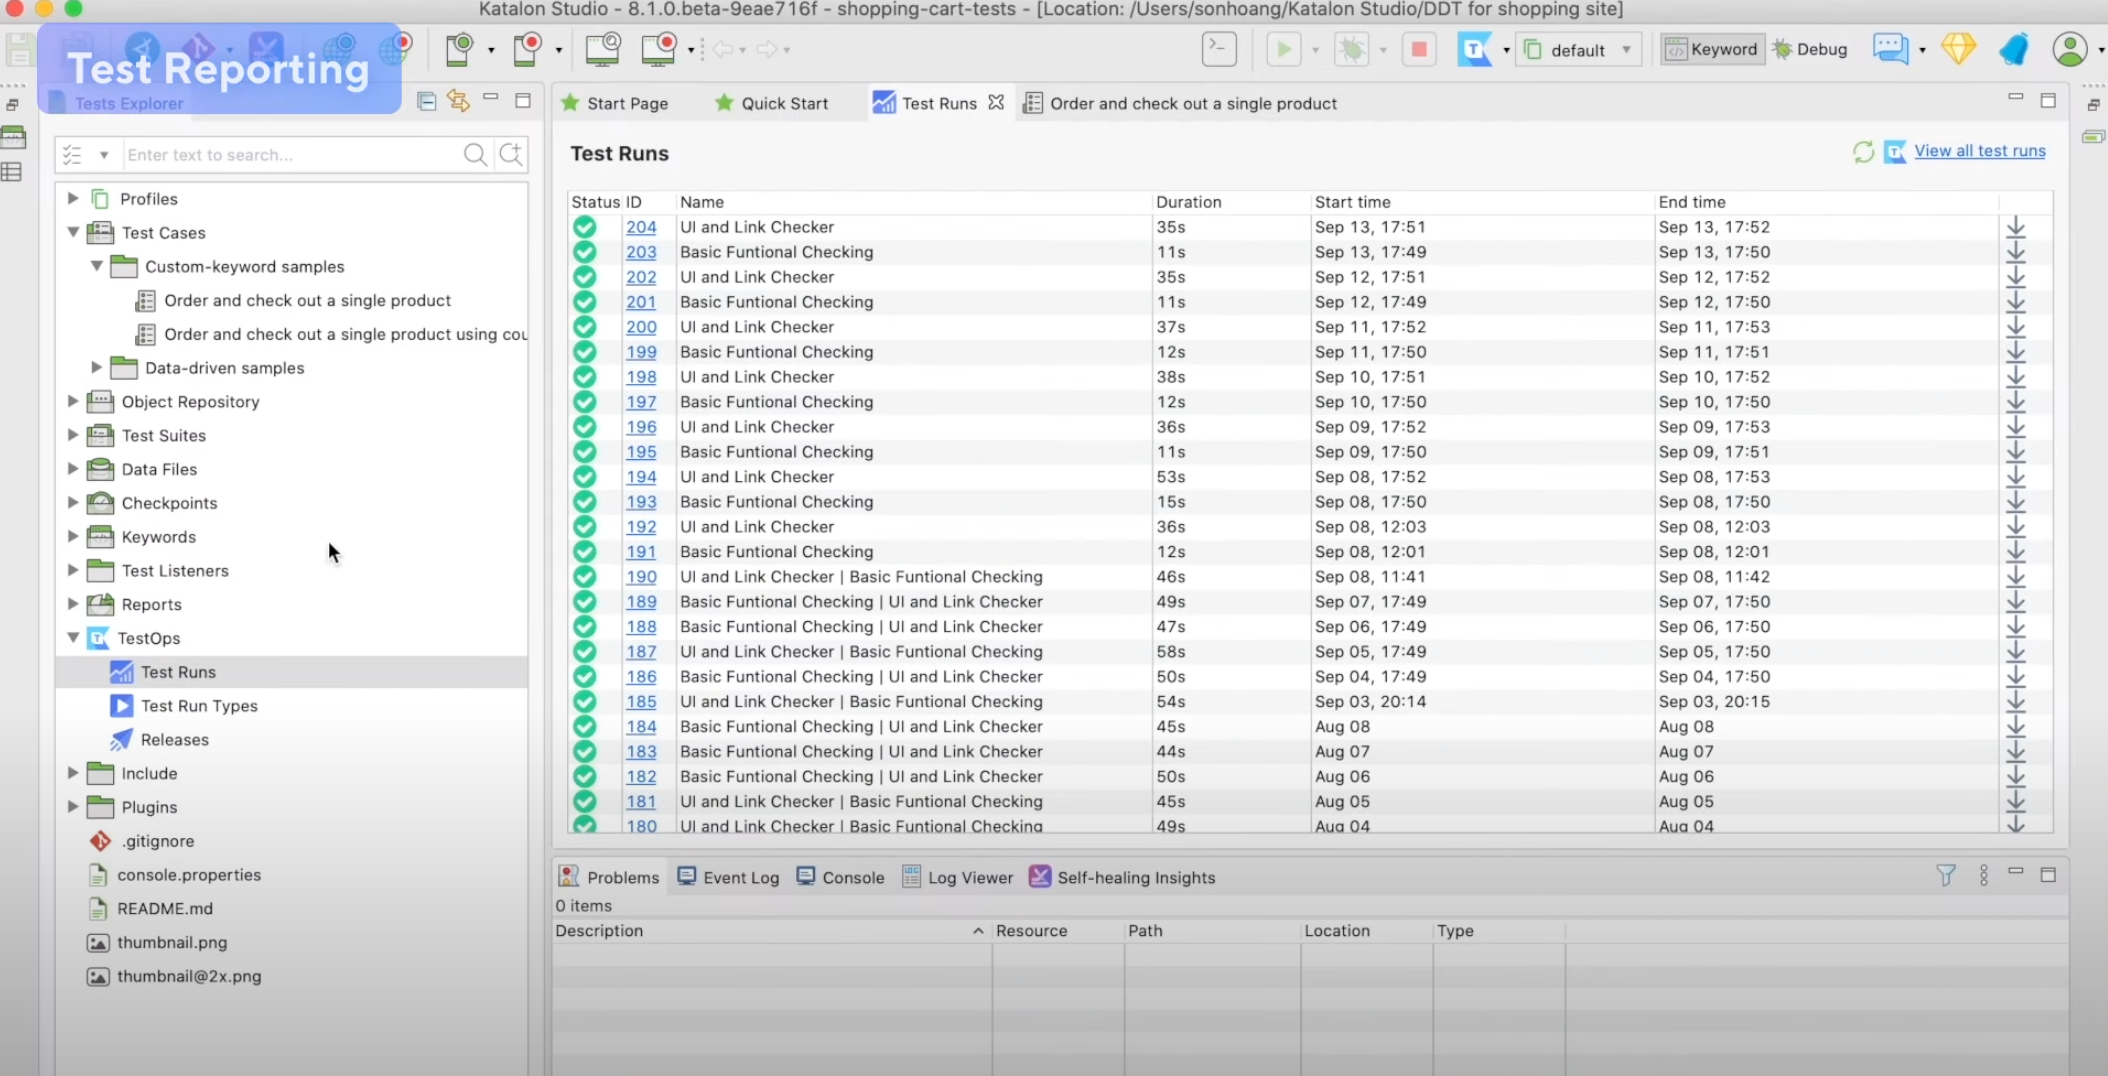Stop execution with the red stop icon
The image size is (2108, 1076).
[1418, 49]
